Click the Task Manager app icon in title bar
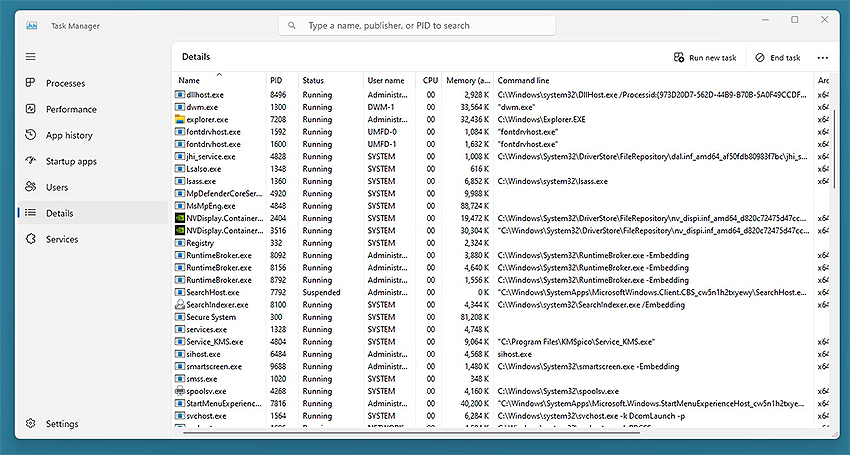 [32, 25]
